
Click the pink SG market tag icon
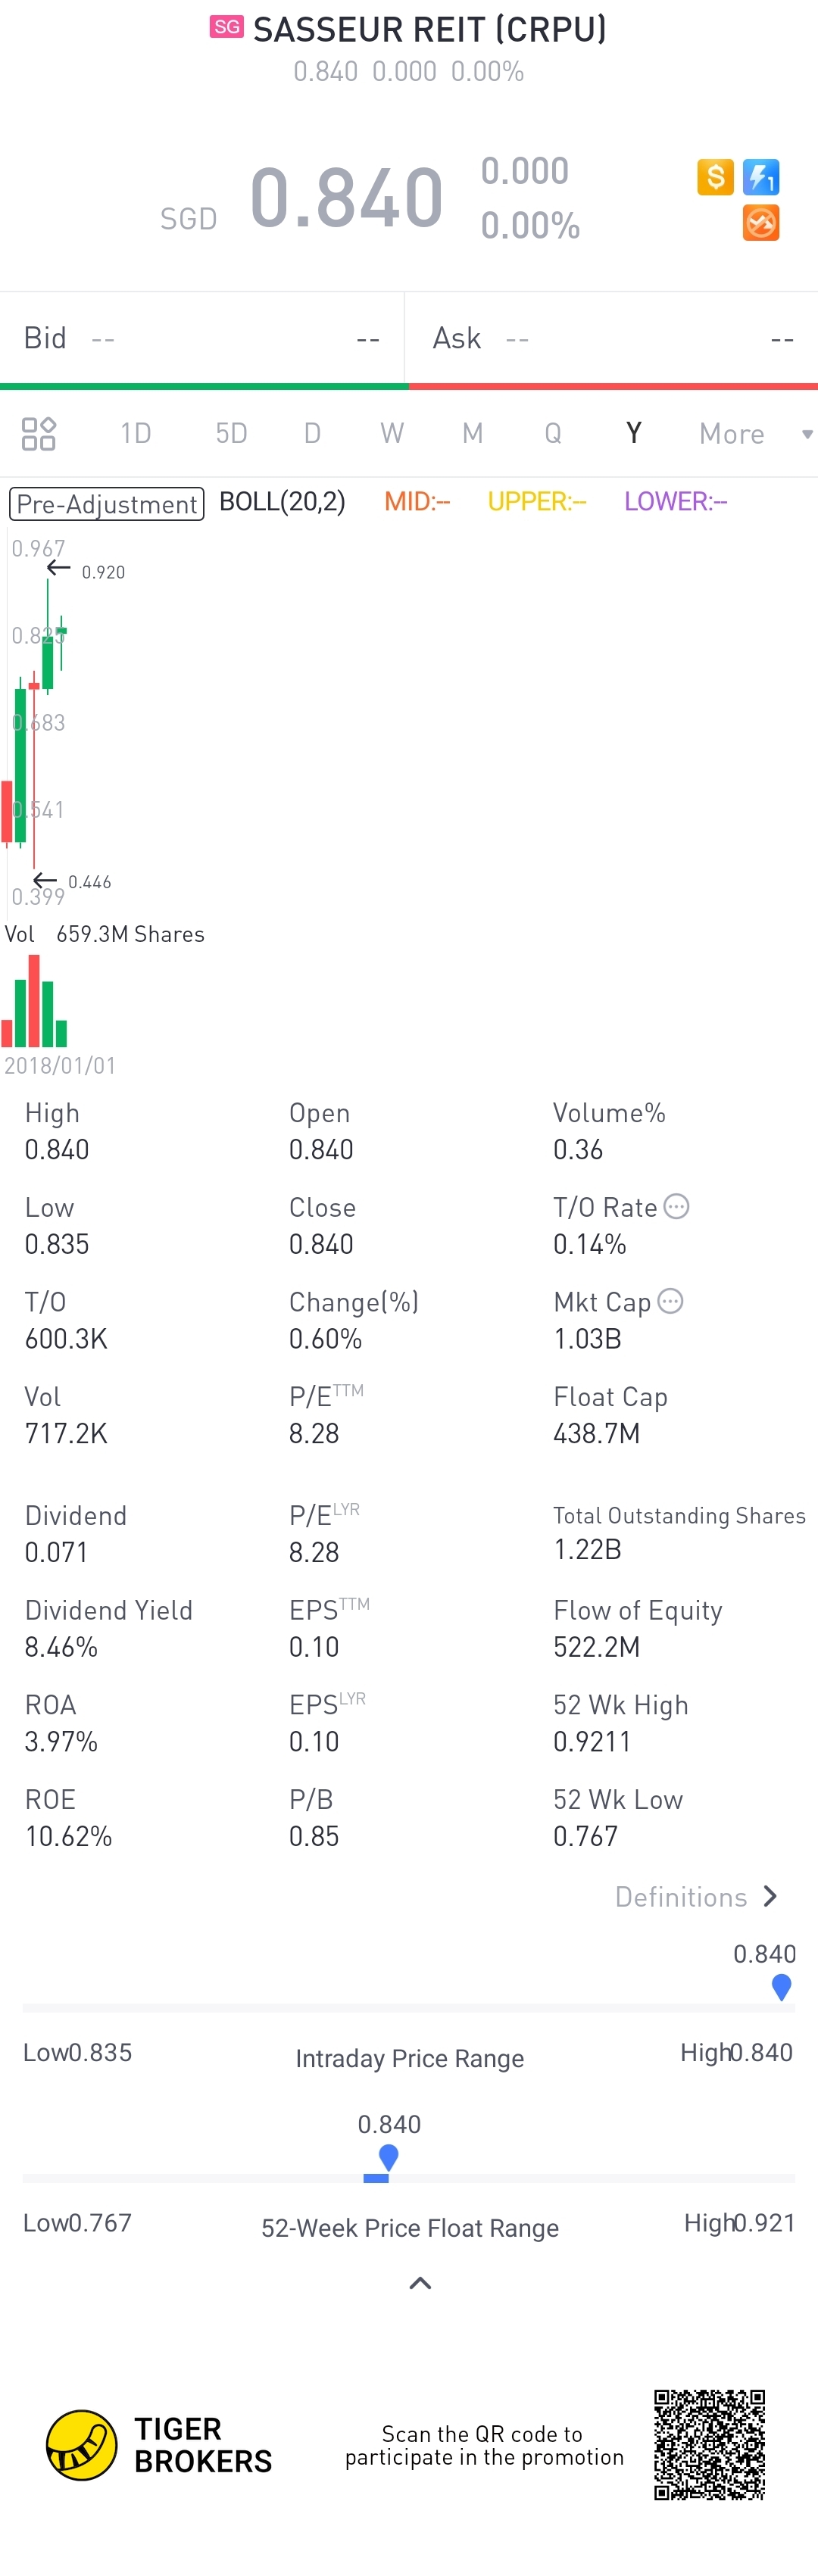(227, 27)
